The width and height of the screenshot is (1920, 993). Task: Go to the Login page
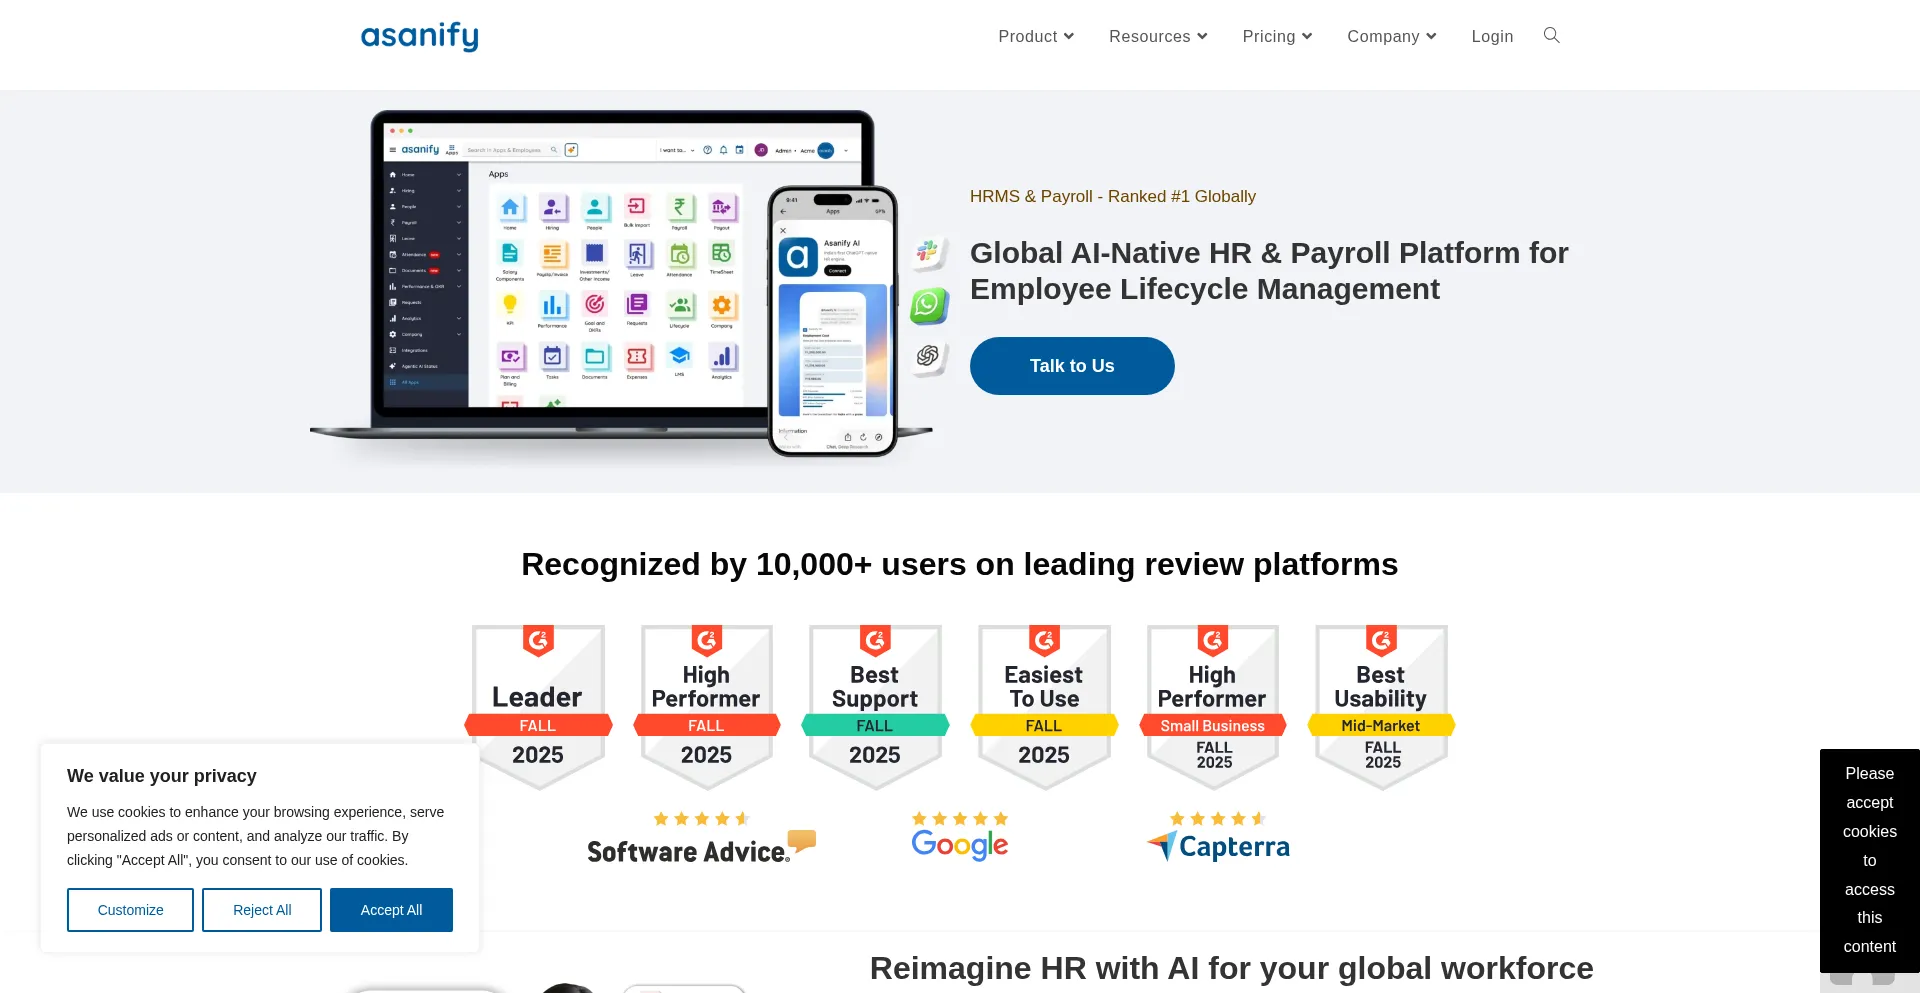1492,37
